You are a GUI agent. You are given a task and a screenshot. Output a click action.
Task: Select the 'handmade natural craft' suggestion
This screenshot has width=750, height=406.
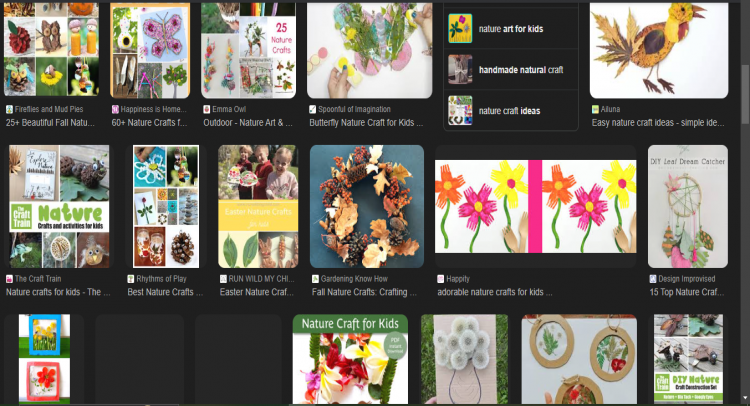coord(511,69)
